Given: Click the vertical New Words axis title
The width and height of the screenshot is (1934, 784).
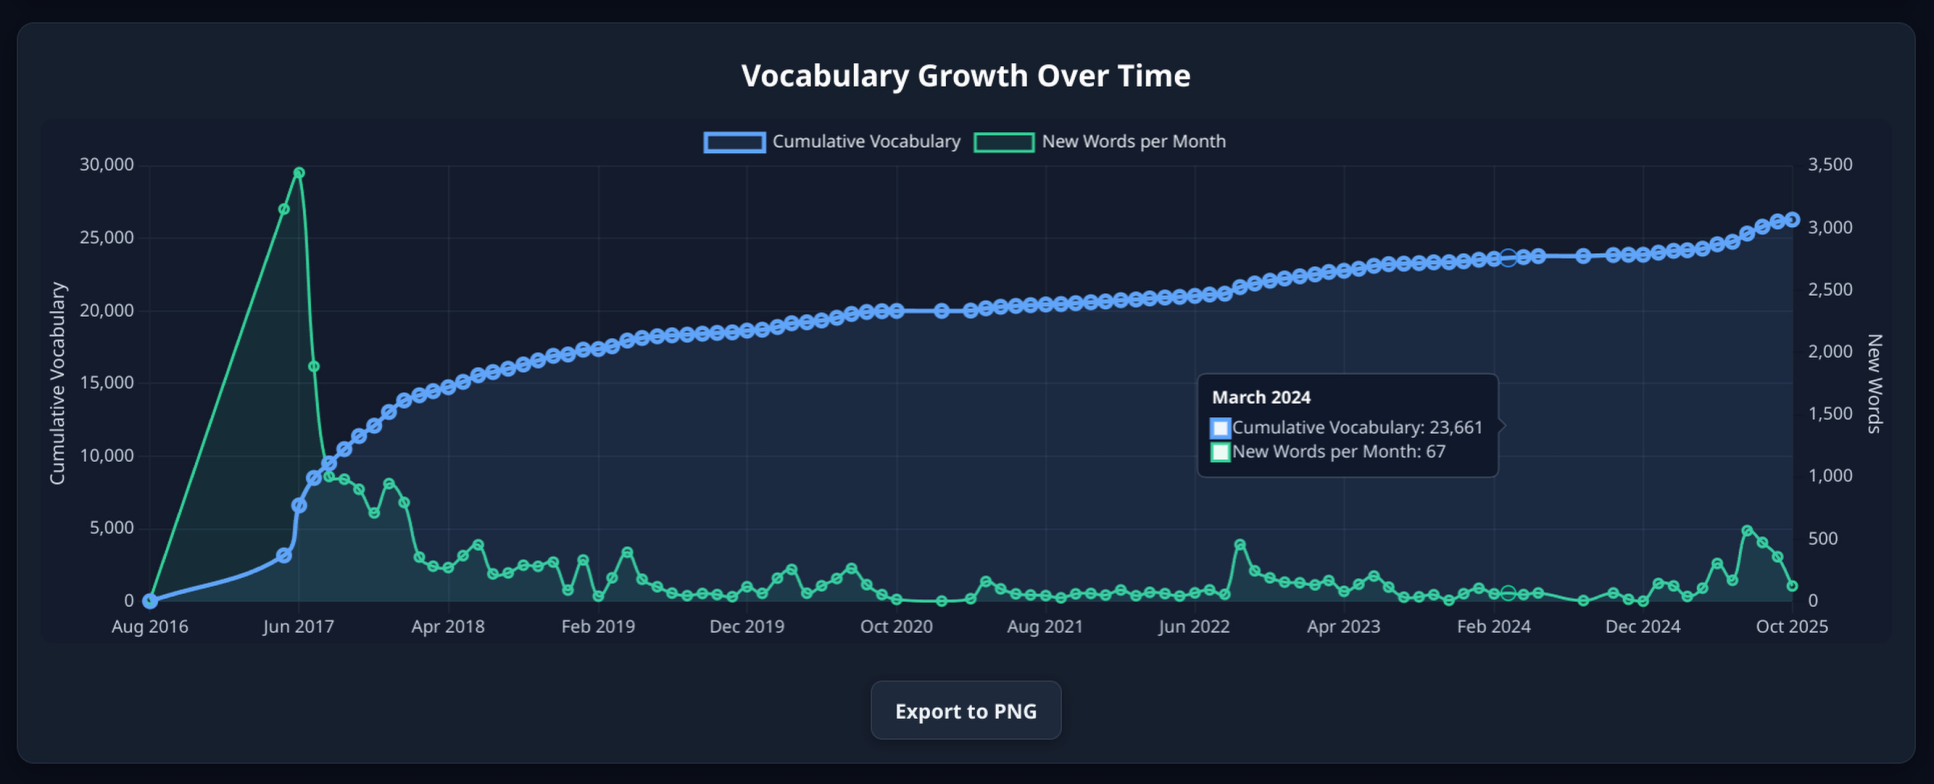Looking at the screenshot, I should 1875,384.
